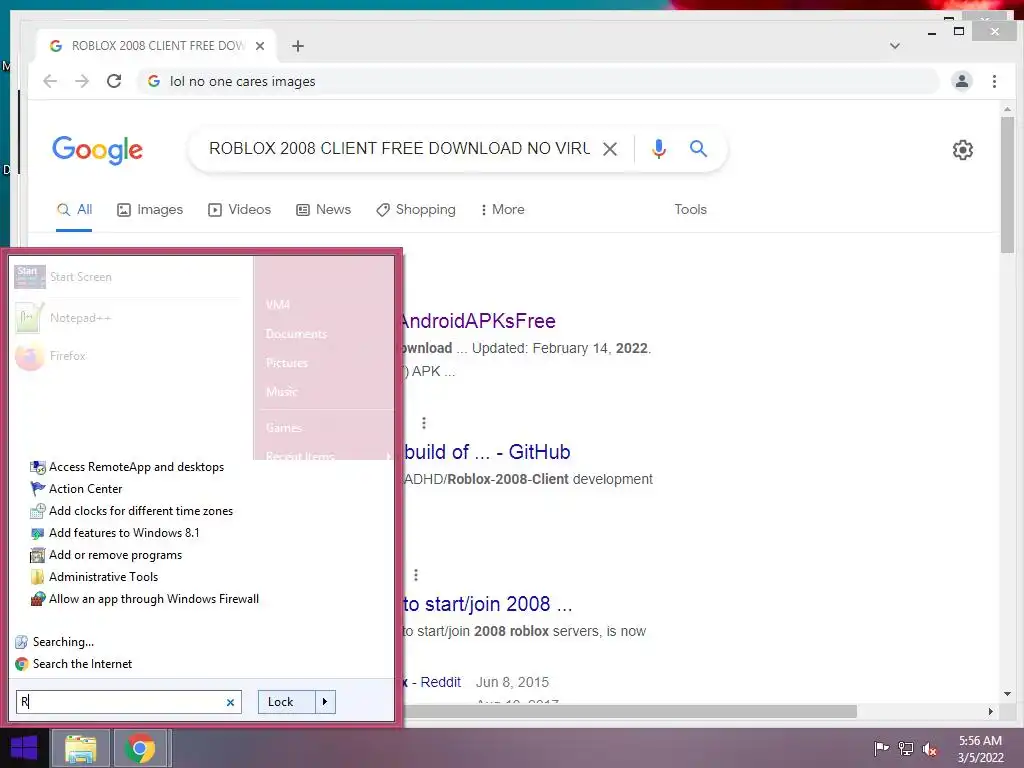1024x768 pixels.
Task: Click Search the Internet option
Action: 74,664
